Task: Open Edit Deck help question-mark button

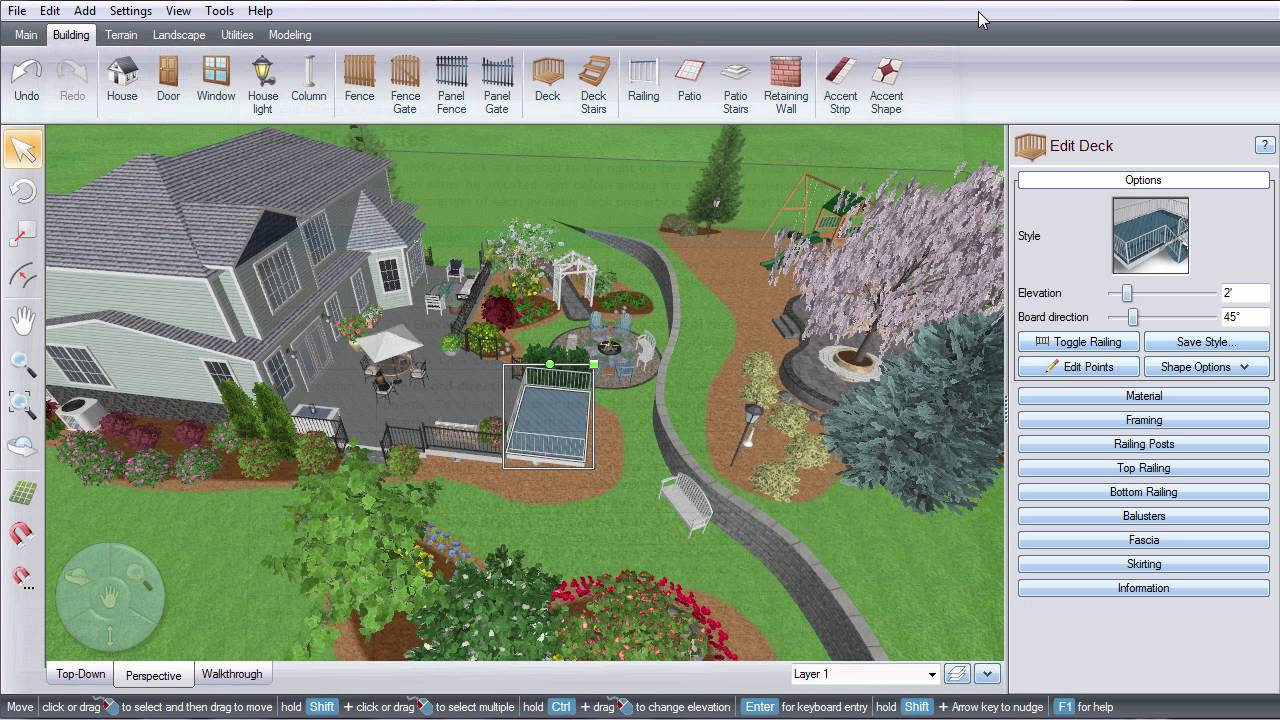Action: click(1264, 146)
